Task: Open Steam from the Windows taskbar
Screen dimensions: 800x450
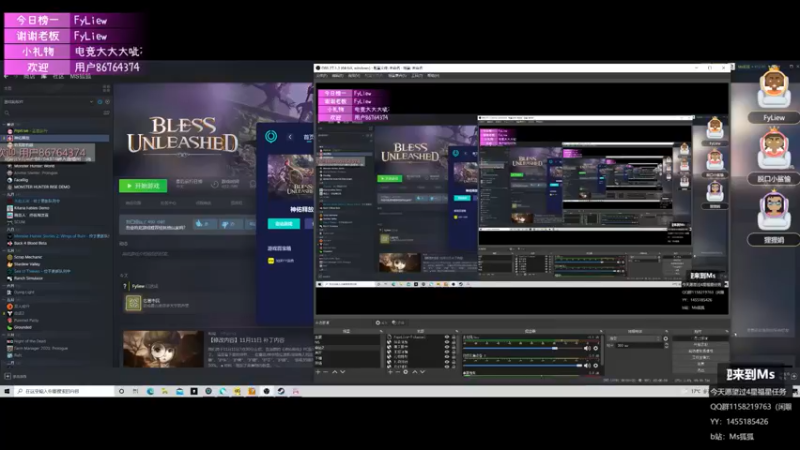Action: click(x=281, y=391)
